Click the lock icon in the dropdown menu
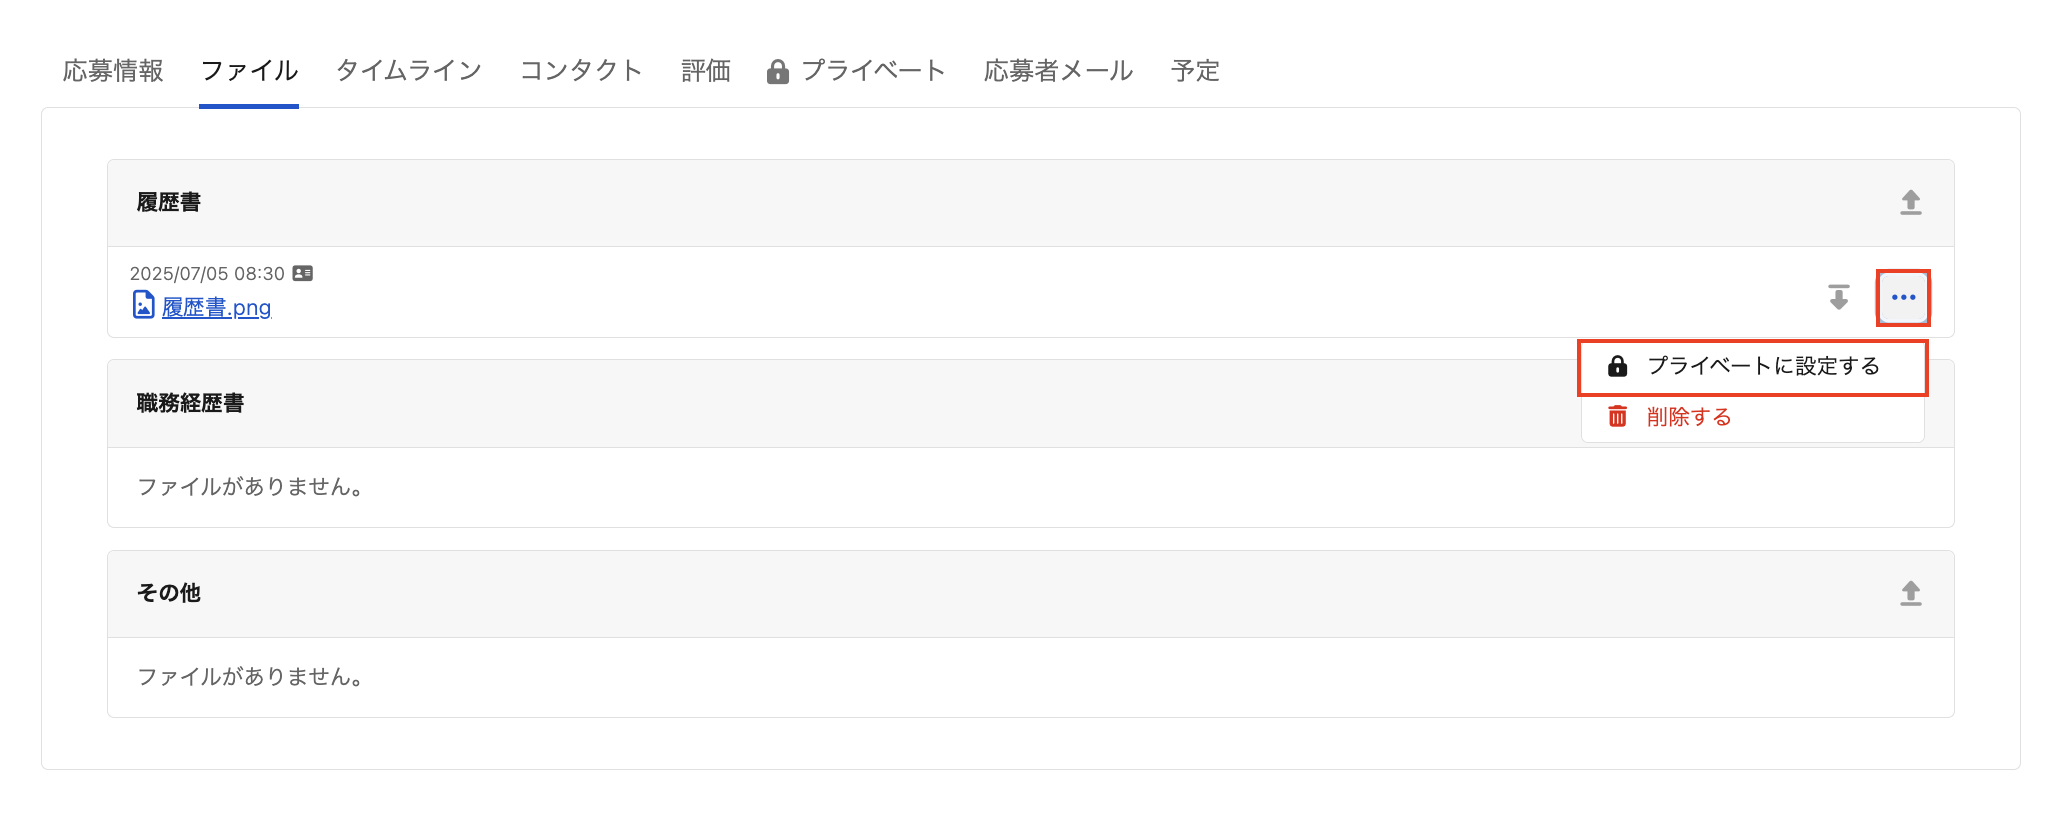 click(x=1617, y=367)
